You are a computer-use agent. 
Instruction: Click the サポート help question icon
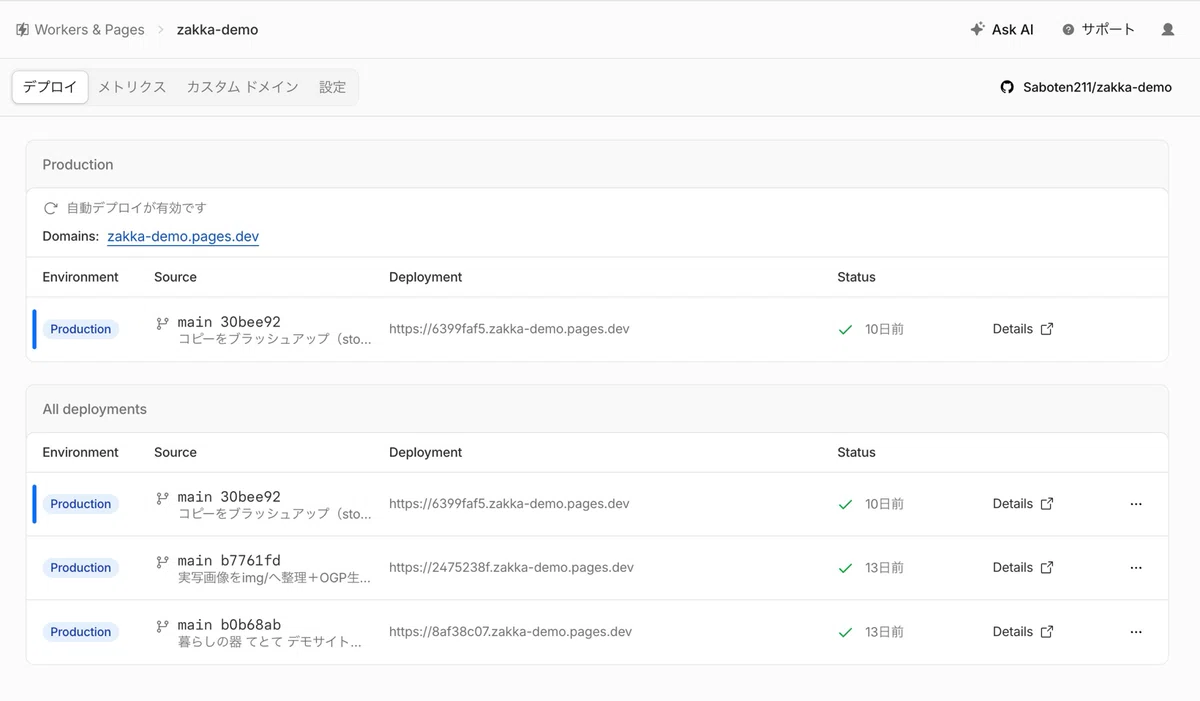[1068, 30]
